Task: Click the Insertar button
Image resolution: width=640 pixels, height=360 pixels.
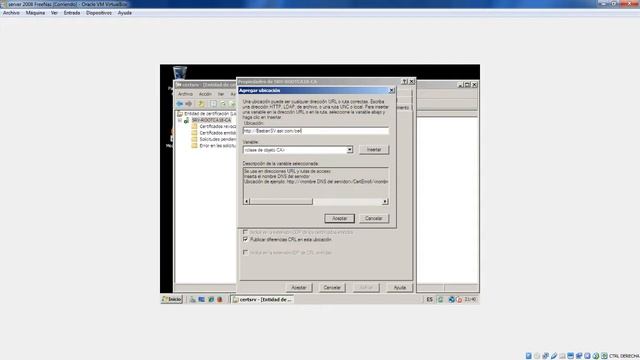Action: click(374, 150)
